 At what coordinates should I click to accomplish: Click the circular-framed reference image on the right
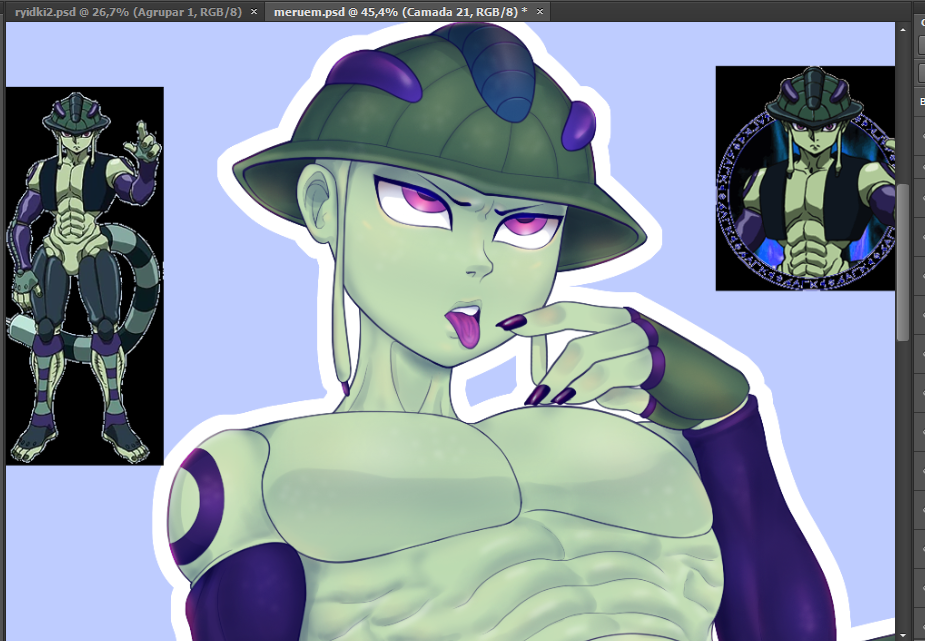click(805, 178)
